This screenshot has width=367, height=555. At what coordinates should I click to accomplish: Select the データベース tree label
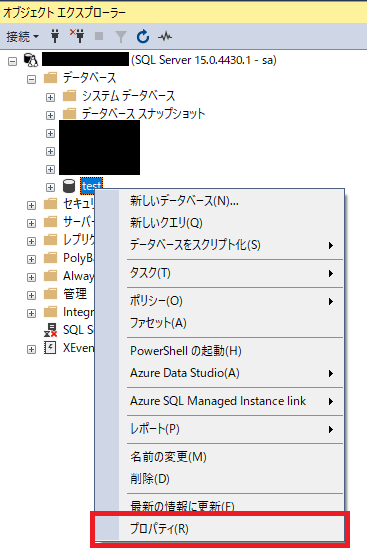[90, 78]
